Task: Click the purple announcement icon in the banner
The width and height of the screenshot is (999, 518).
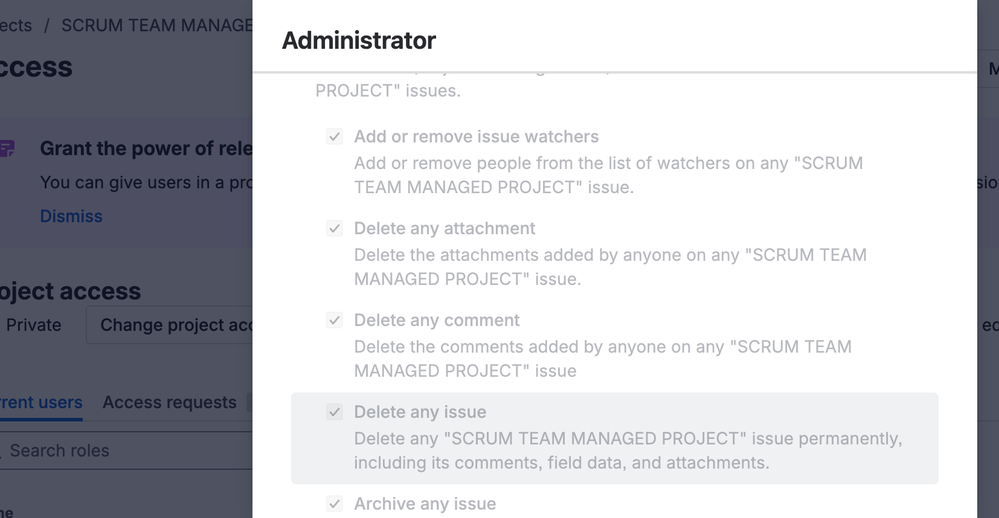Action: [x=7, y=149]
